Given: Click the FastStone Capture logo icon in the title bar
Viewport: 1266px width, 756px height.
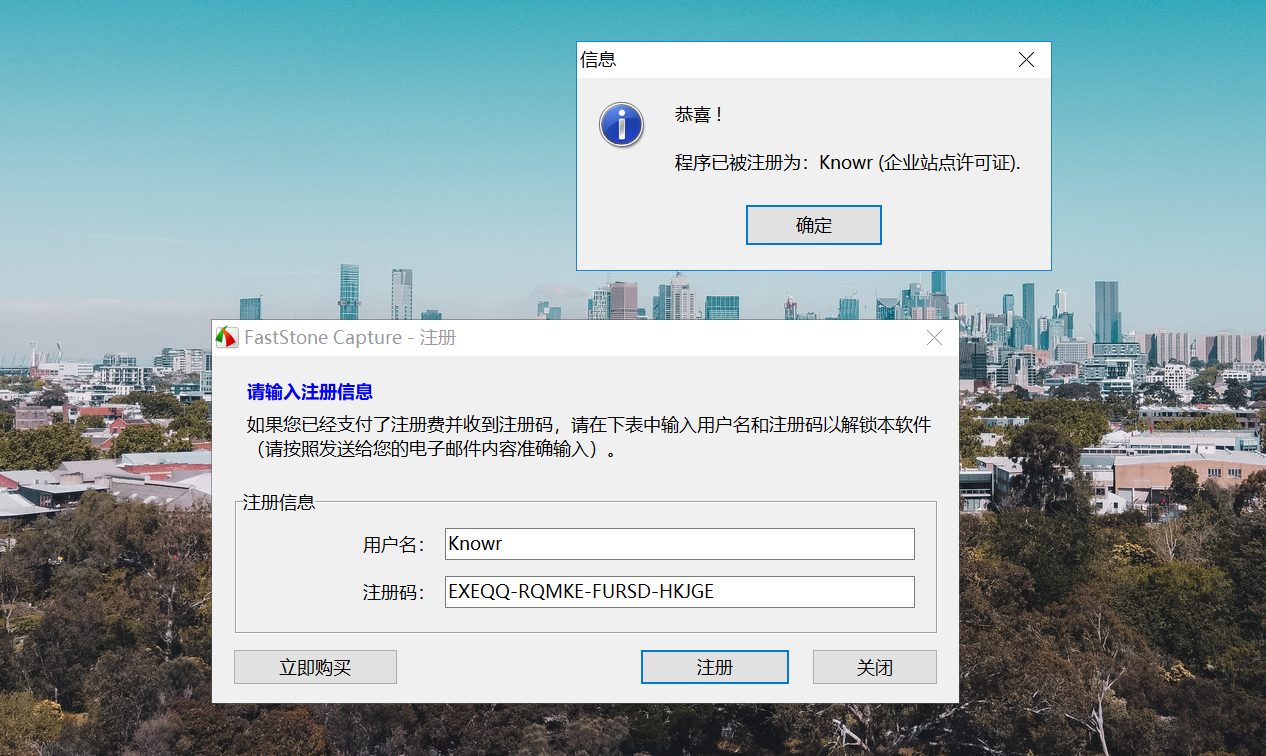Looking at the screenshot, I should click(x=227, y=338).
